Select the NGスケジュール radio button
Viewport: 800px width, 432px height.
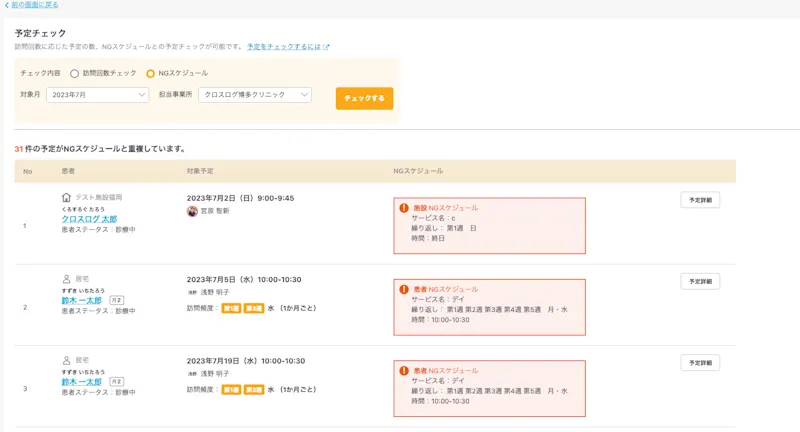(x=150, y=73)
